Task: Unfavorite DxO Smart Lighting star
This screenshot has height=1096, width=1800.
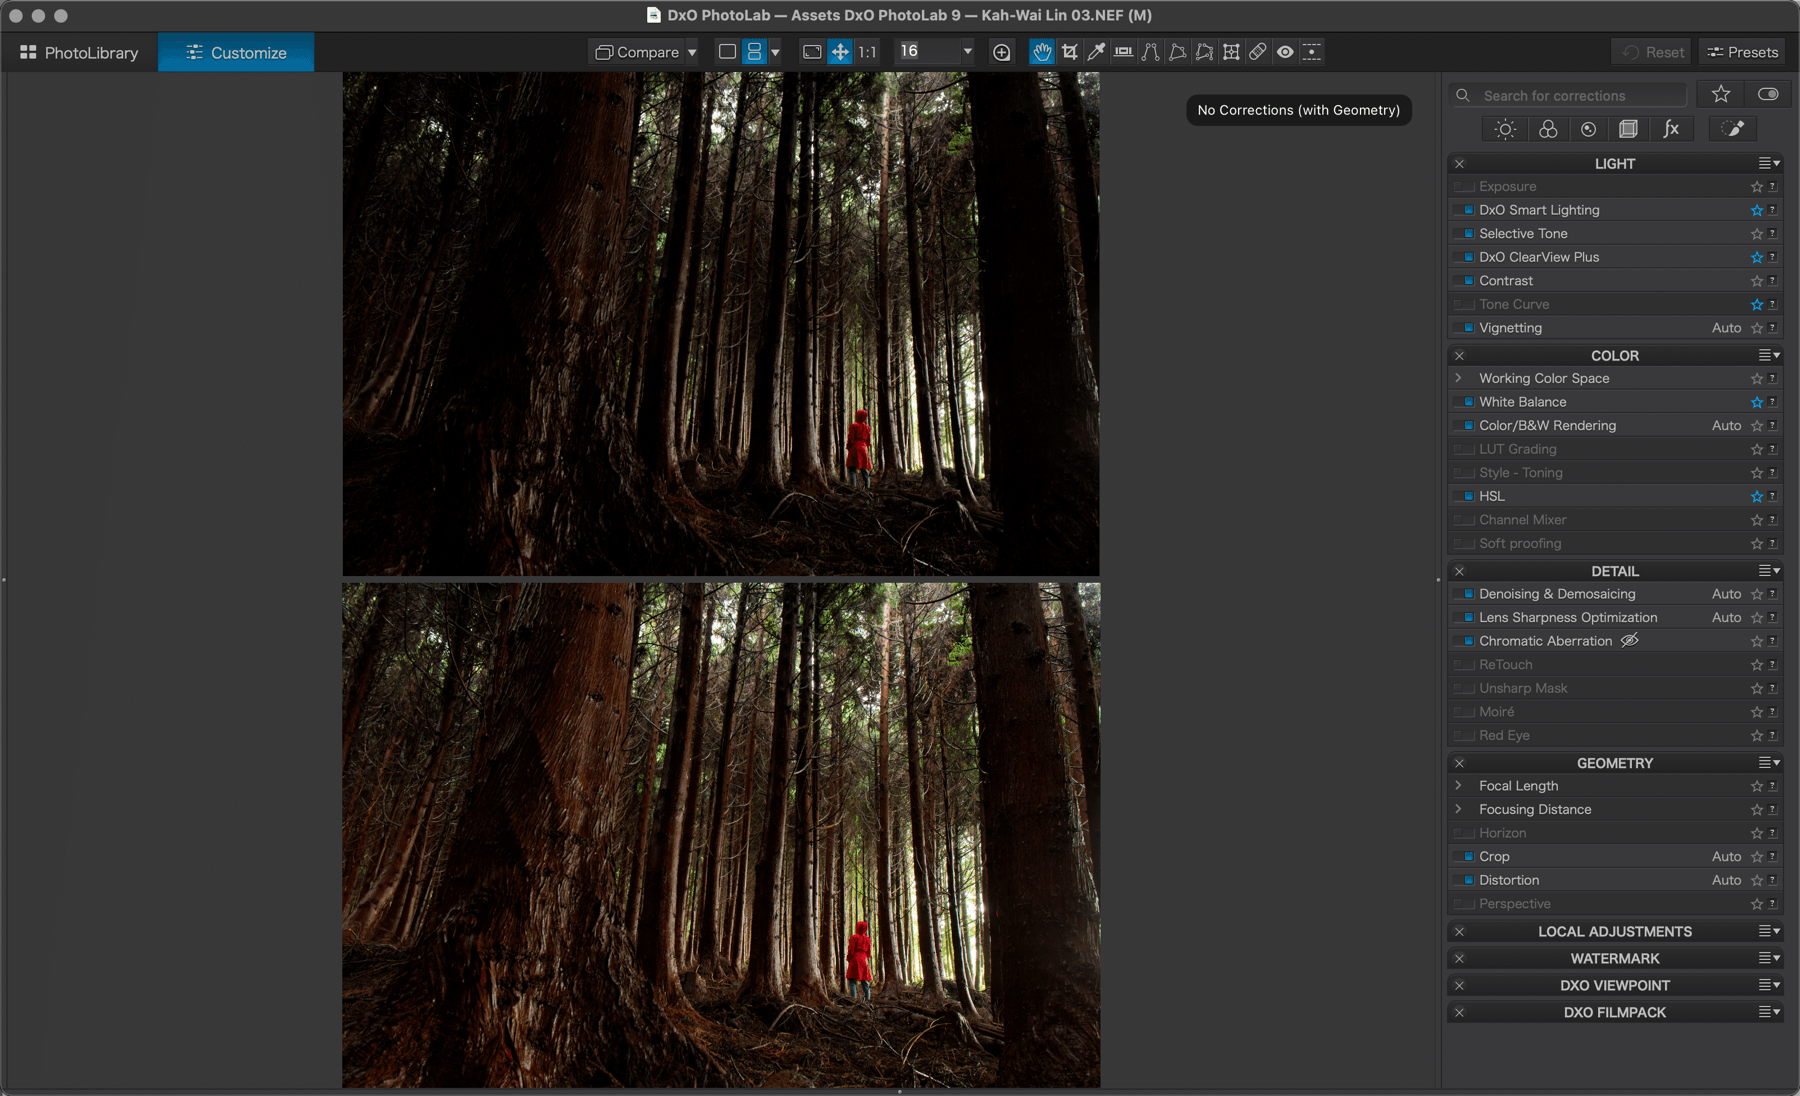Action: 1757,210
